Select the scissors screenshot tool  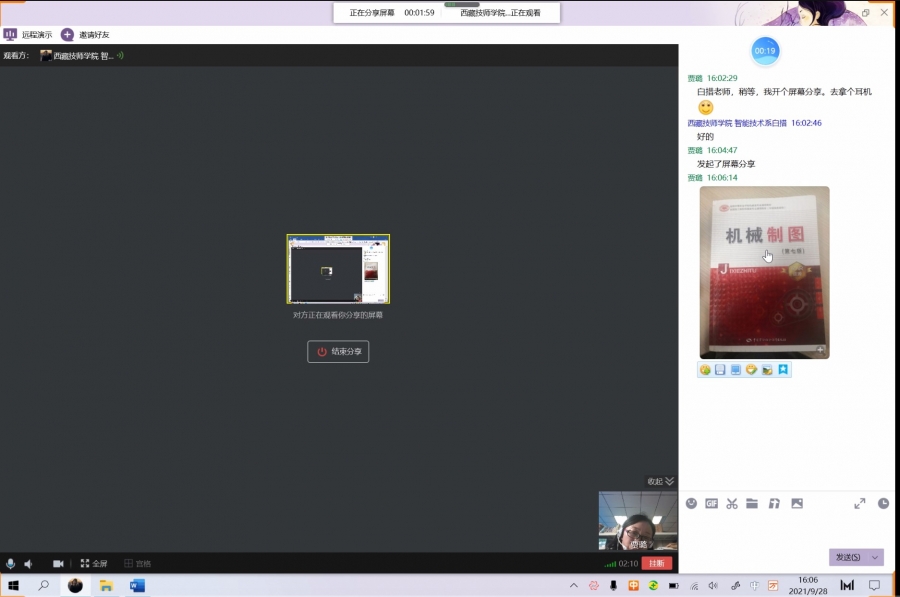(x=732, y=503)
